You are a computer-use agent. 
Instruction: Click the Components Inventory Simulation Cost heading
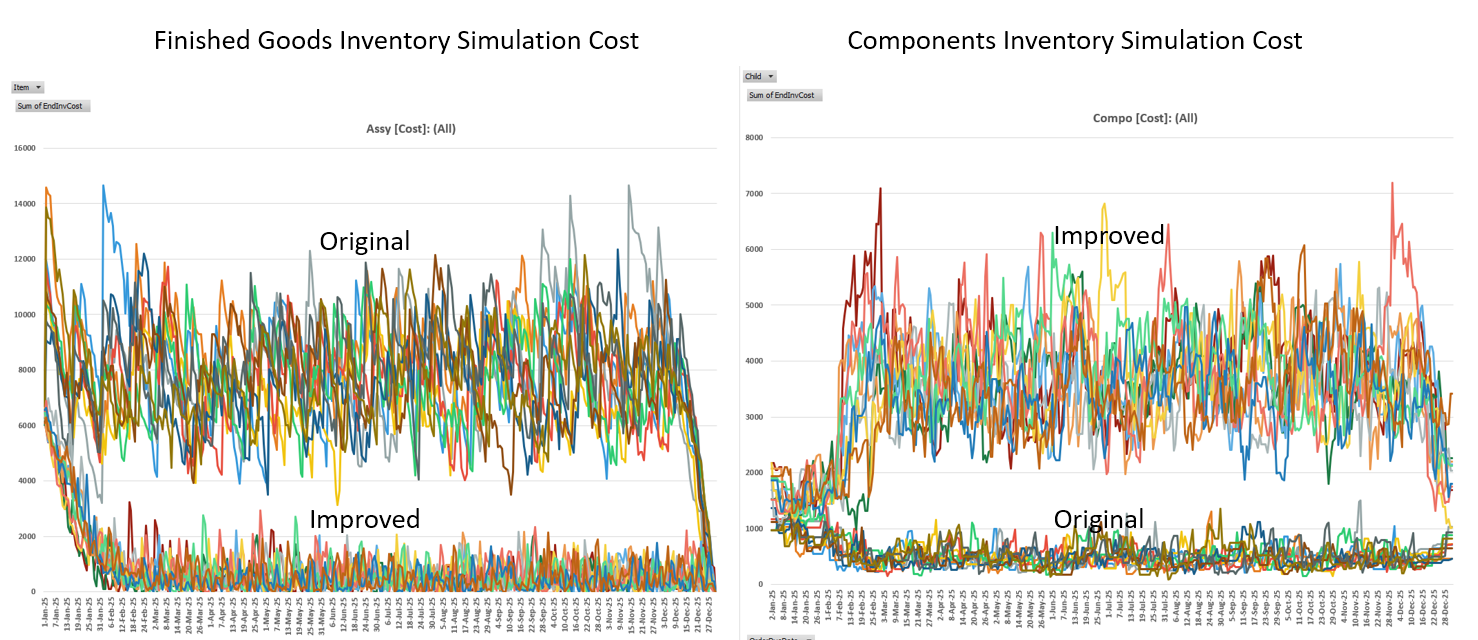[x=1074, y=41]
